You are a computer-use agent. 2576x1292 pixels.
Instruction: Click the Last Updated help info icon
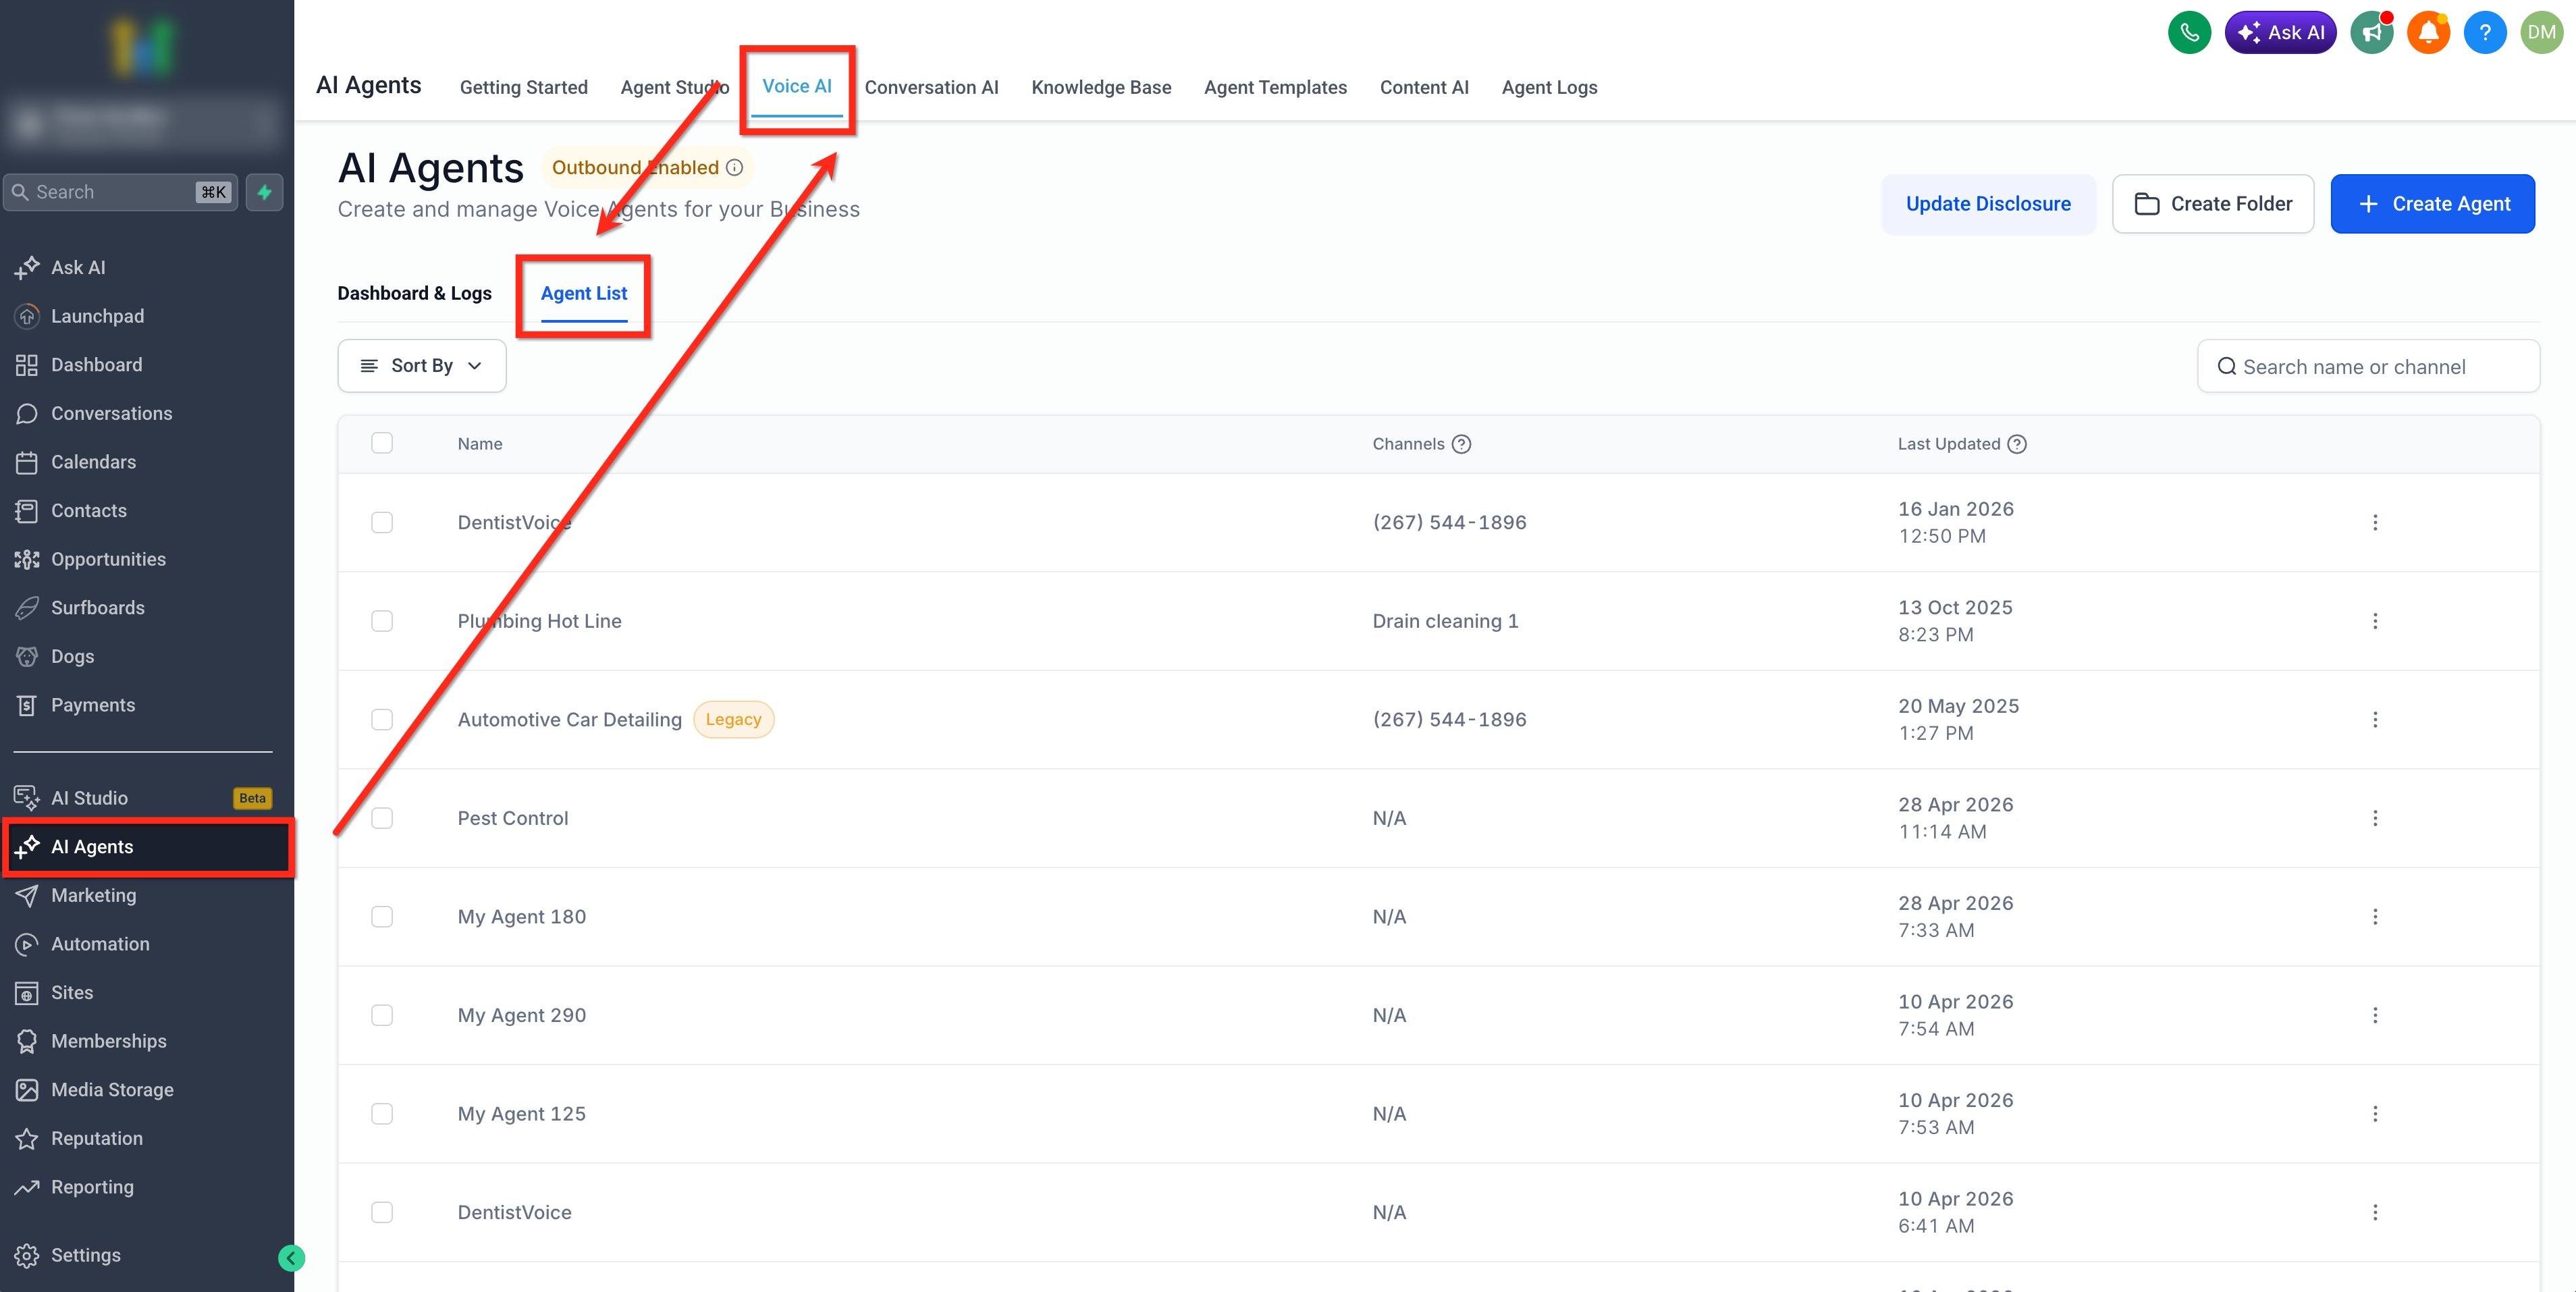point(2017,444)
